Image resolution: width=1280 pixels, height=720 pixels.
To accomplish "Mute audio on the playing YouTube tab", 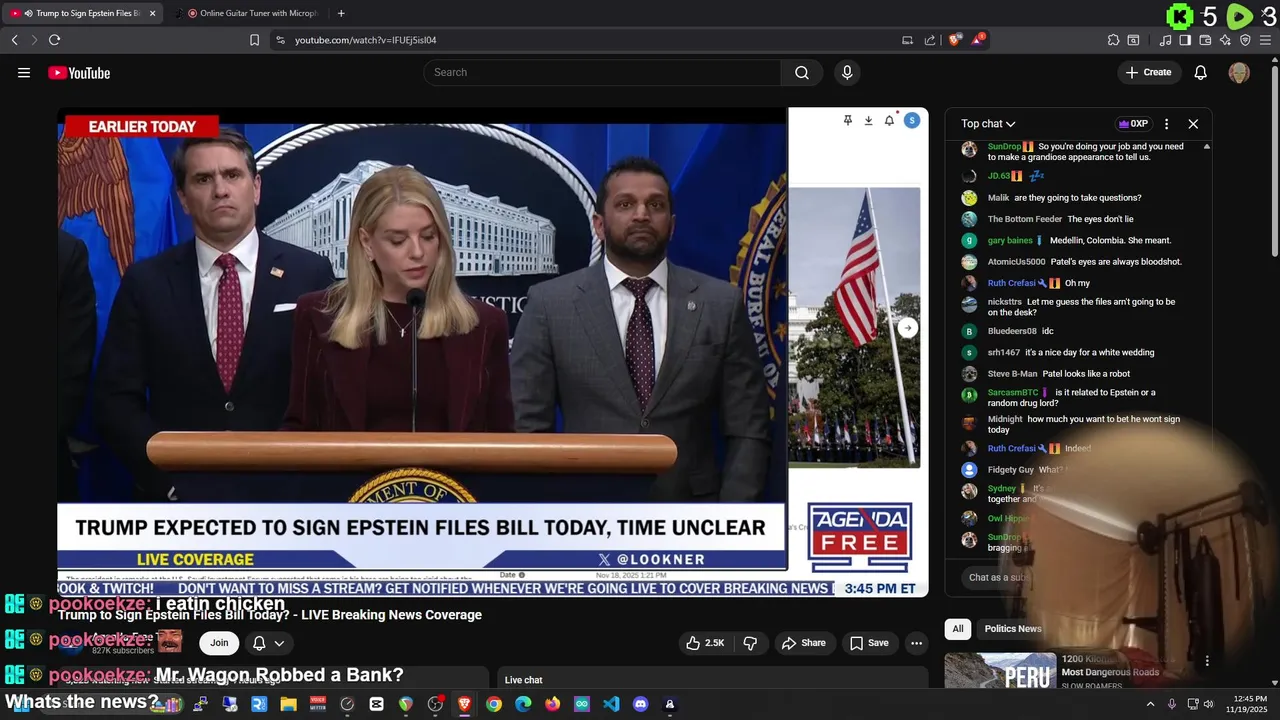I will 27,13.
